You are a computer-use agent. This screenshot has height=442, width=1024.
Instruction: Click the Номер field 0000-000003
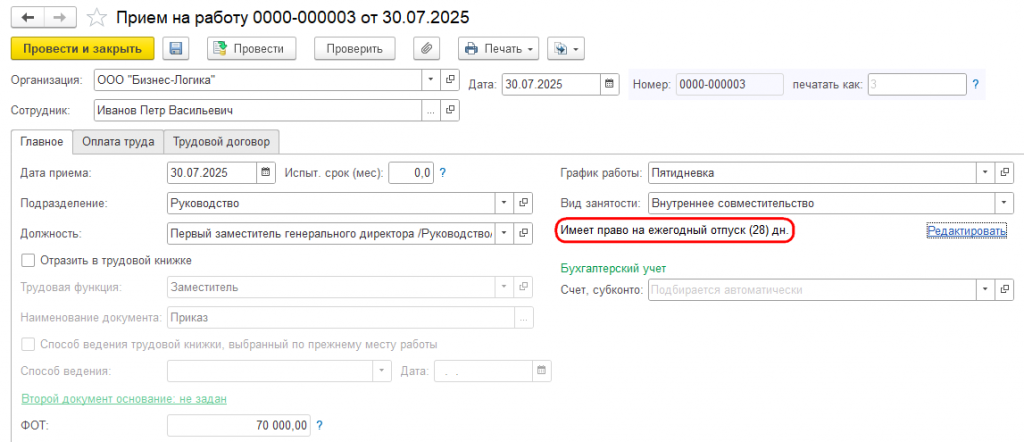pos(729,84)
